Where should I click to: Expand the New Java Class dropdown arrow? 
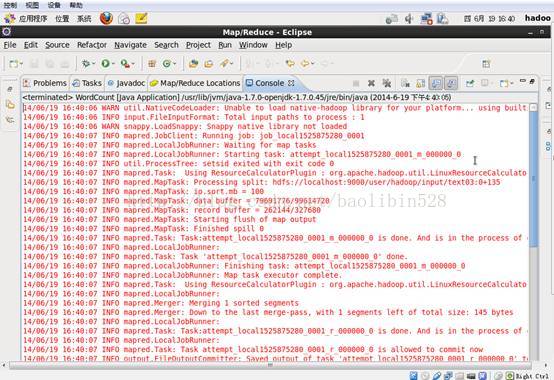[x=174, y=64]
